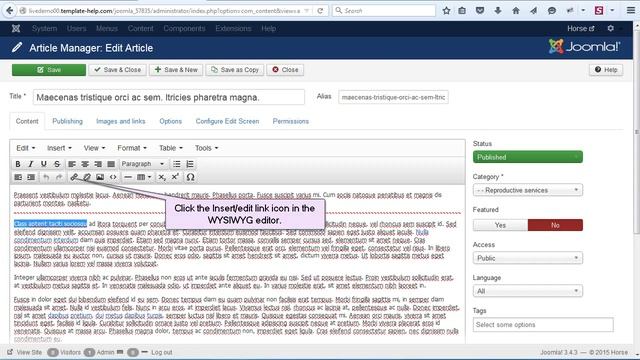Center-align the paragraph
Screen dimensions: 640x360
pyautogui.click(x=85, y=164)
